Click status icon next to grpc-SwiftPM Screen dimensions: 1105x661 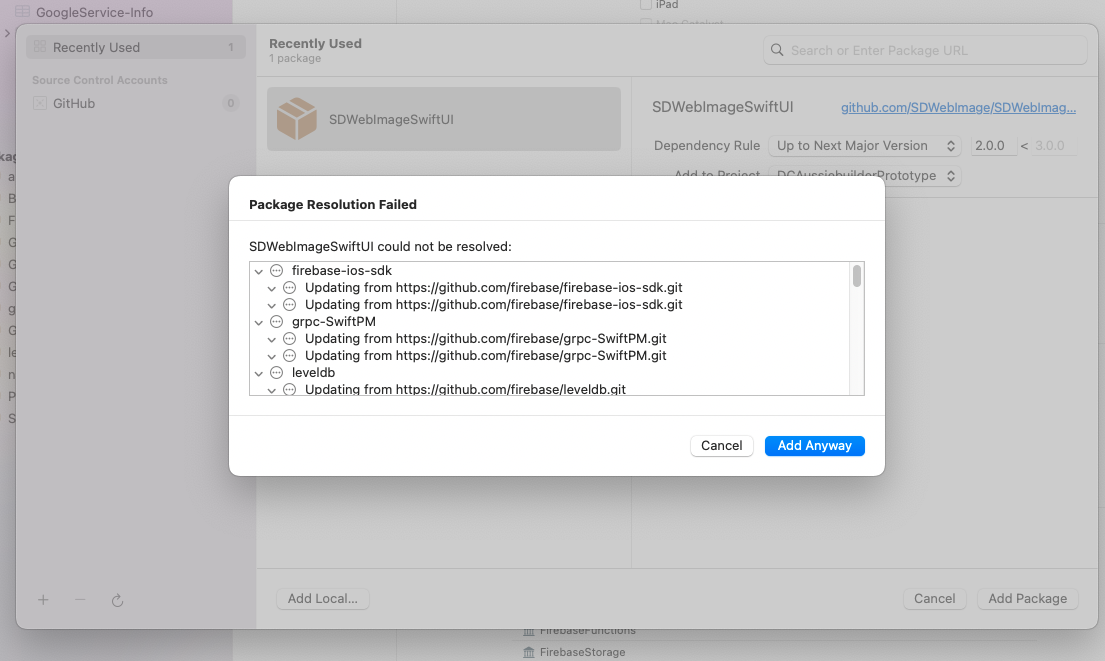coord(276,321)
